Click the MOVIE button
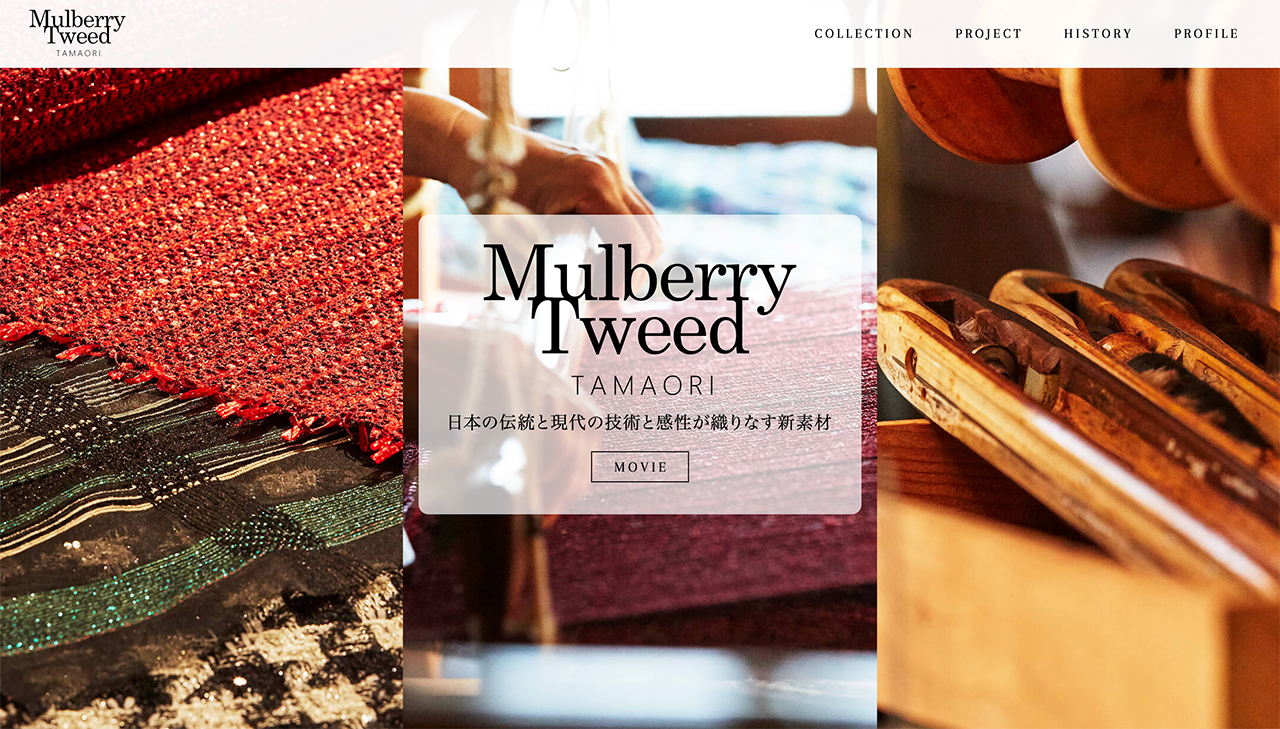Image resolution: width=1280 pixels, height=729 pixels. [640, 467]
